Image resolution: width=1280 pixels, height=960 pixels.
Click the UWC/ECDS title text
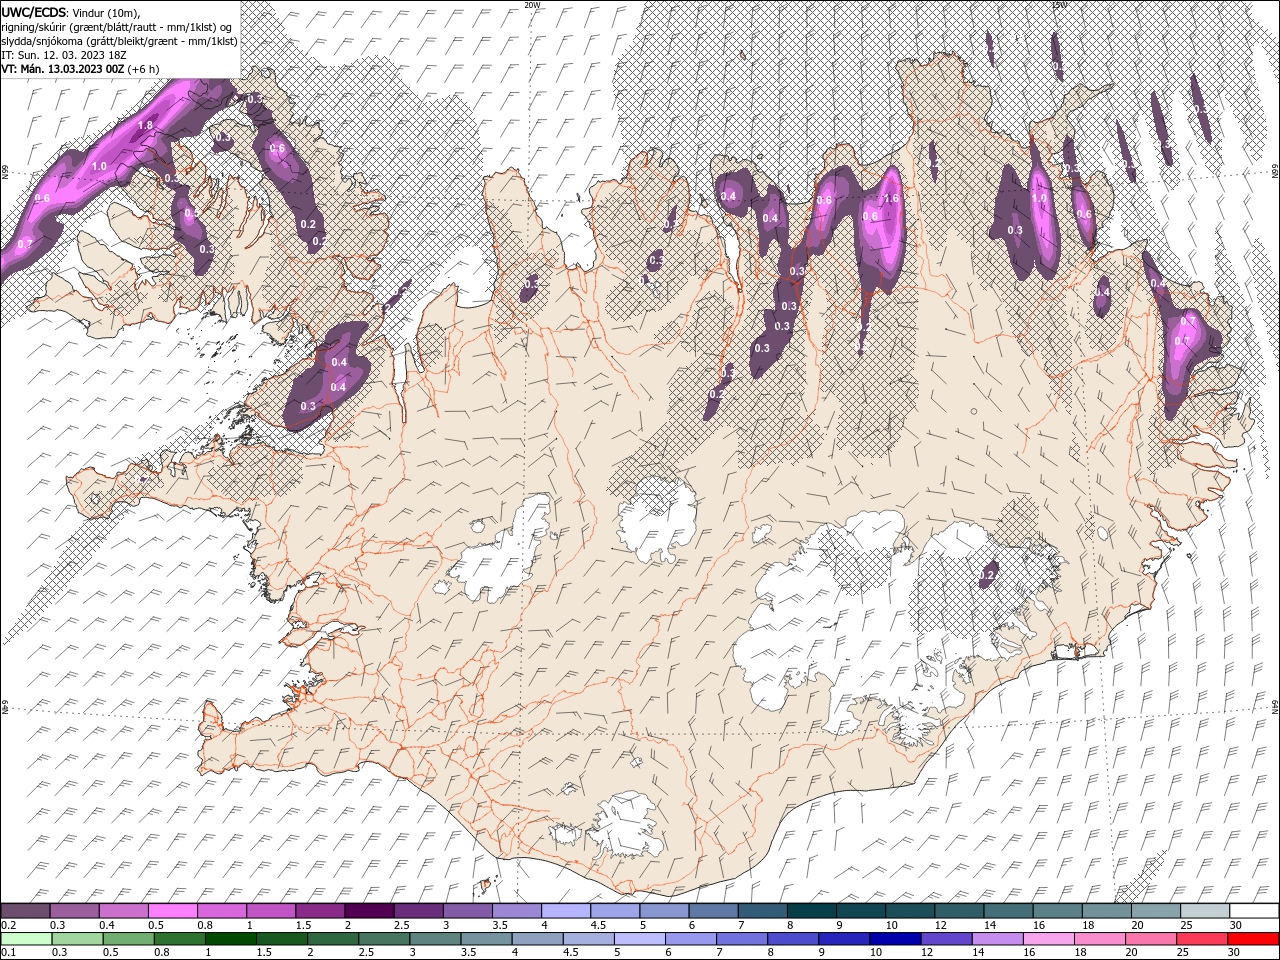coord(33,11)
